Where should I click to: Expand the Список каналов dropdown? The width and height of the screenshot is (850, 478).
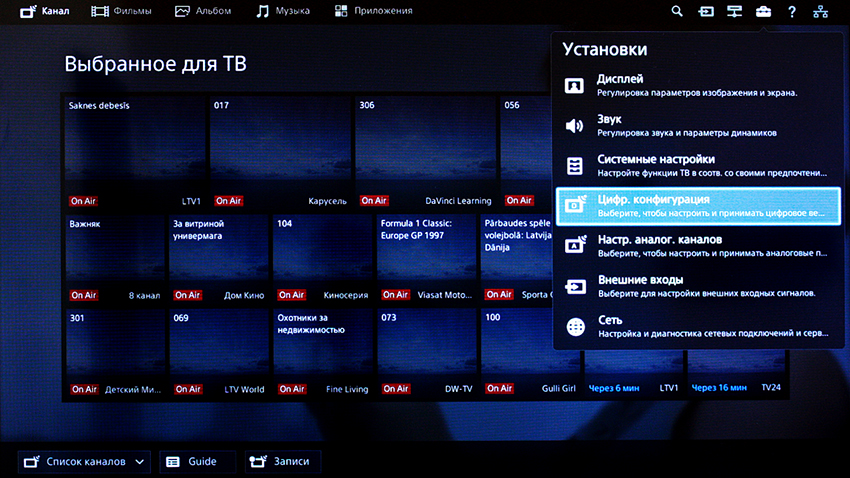point(84,461)
